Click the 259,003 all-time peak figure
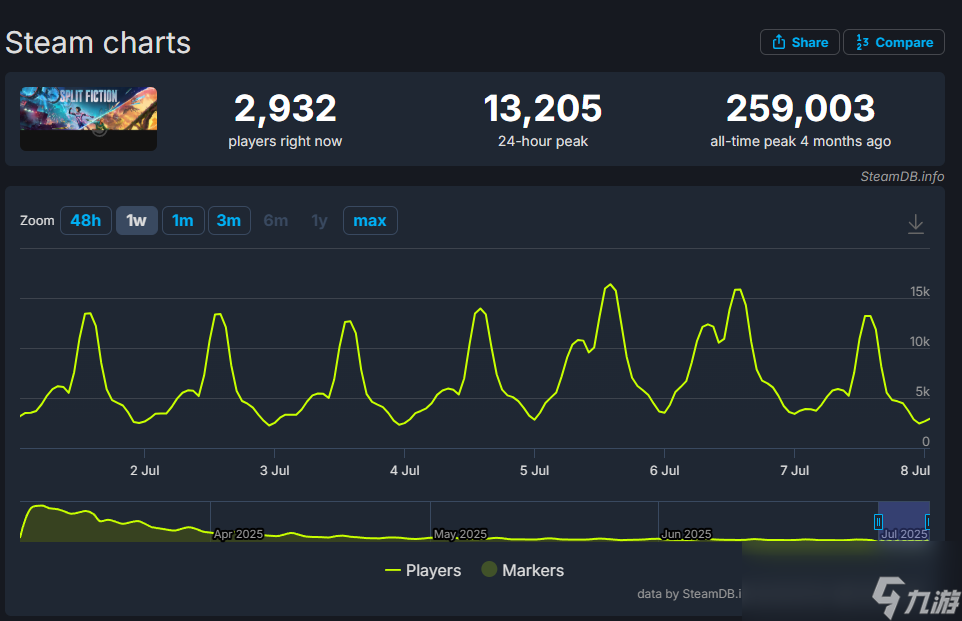Screen dimensions: 962x621 click(x=801, y=109)
